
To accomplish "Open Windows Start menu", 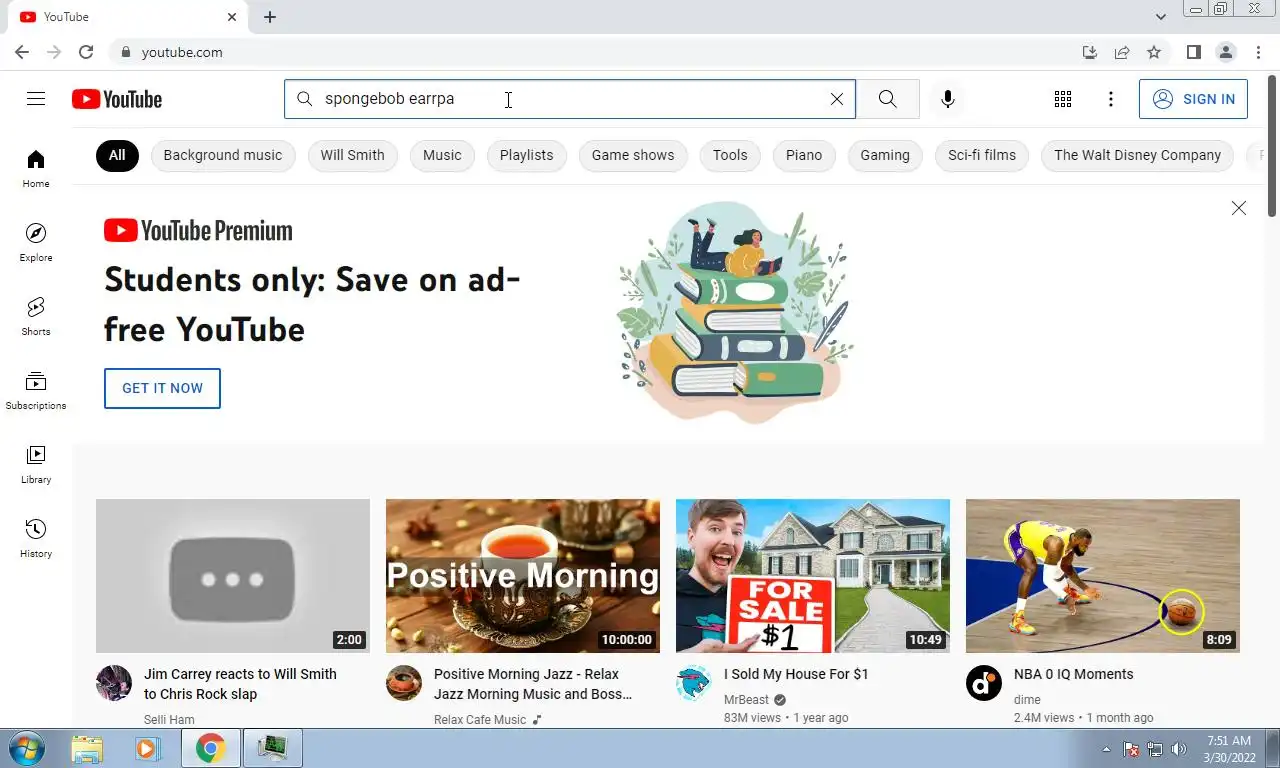I will [x=26, y=748].
